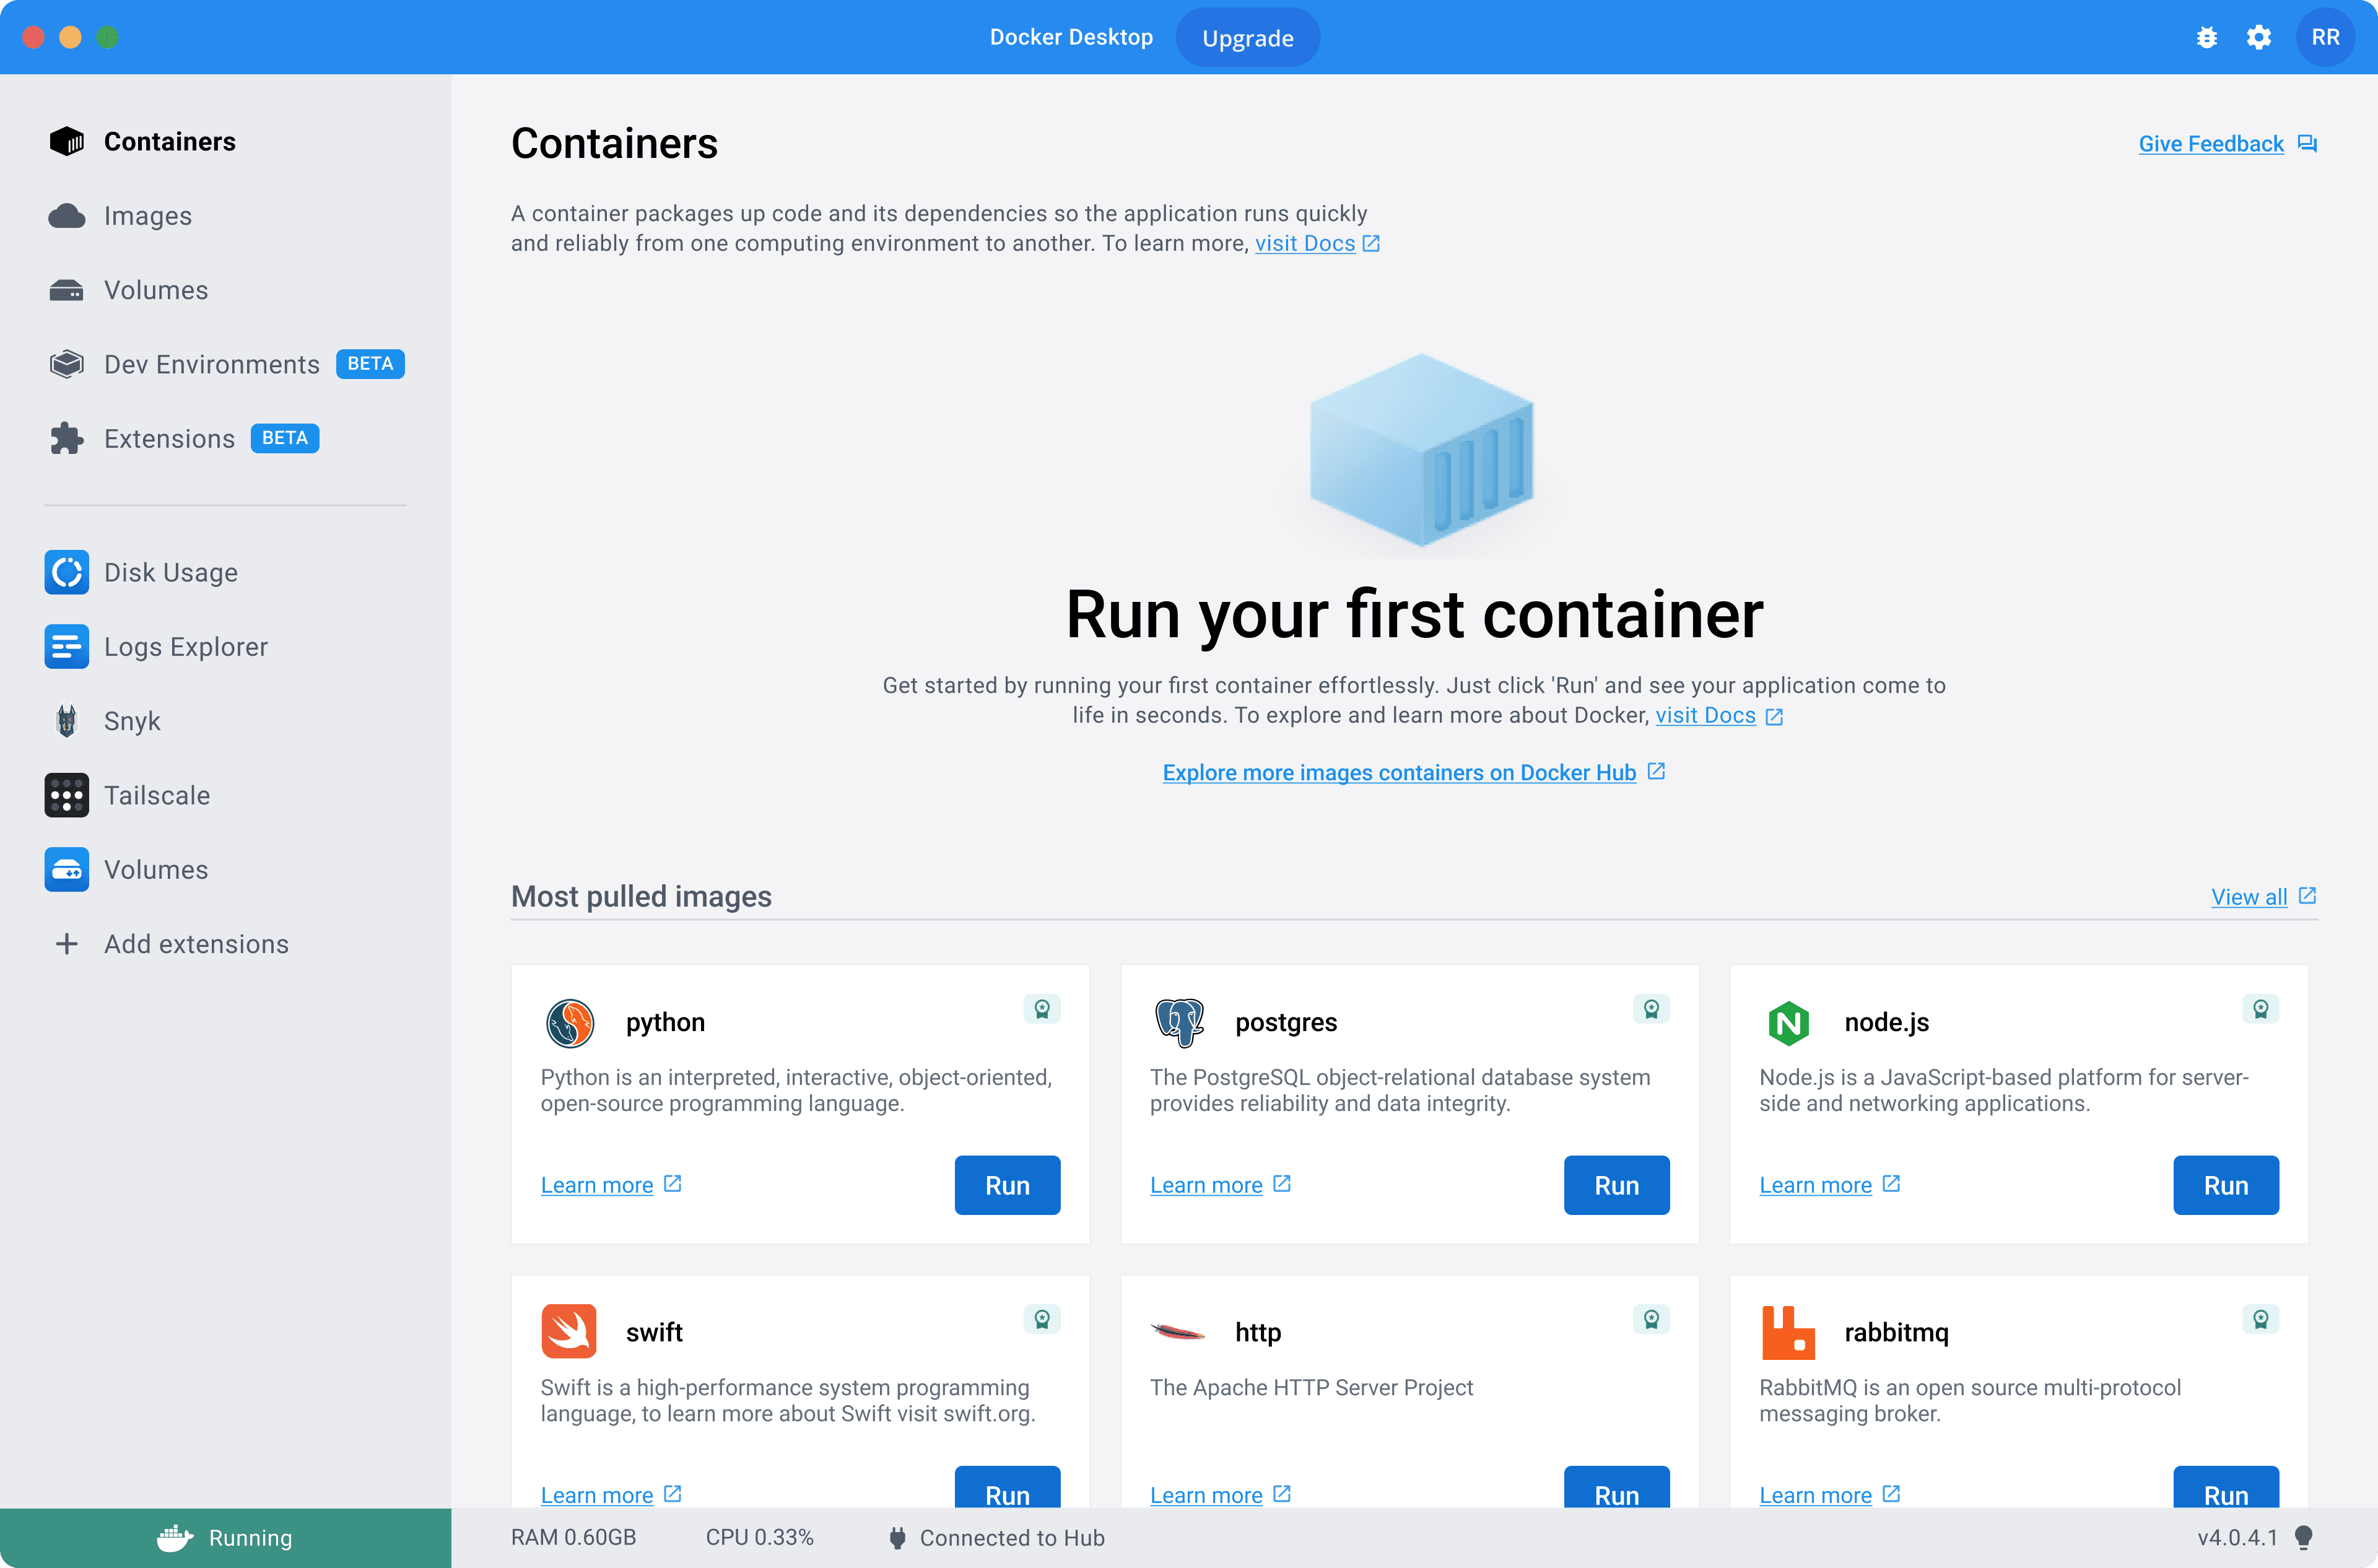Run the node.js image

click(2225, 1185)
